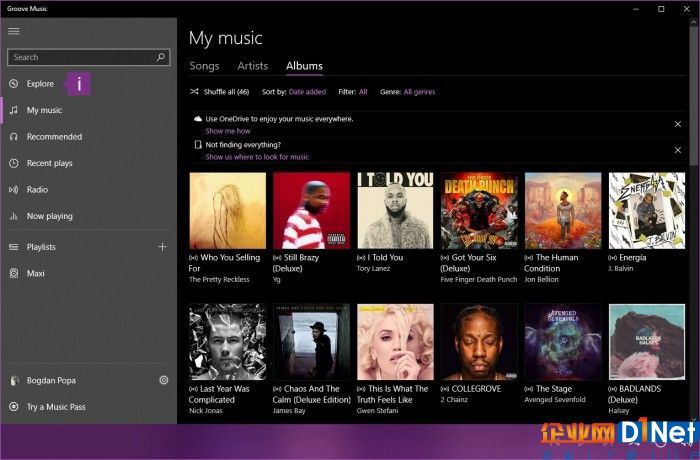Open the Filter All dropdown
Image resolution: width=700 pixels, height=460 pixels.
pyautogui.click(x=363, y=92)
